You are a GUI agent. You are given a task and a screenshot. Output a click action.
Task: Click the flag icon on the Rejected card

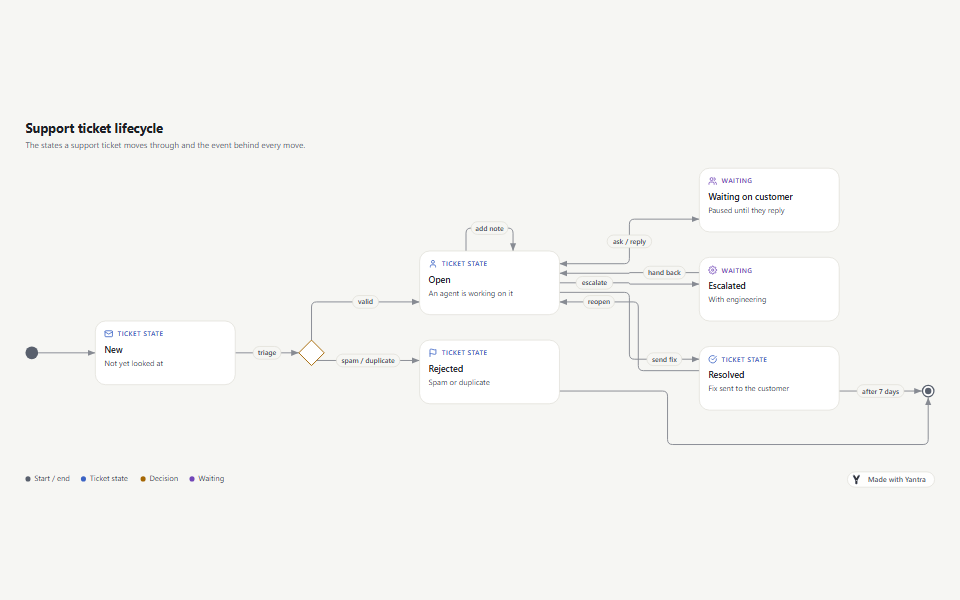[x=433, y=353]
